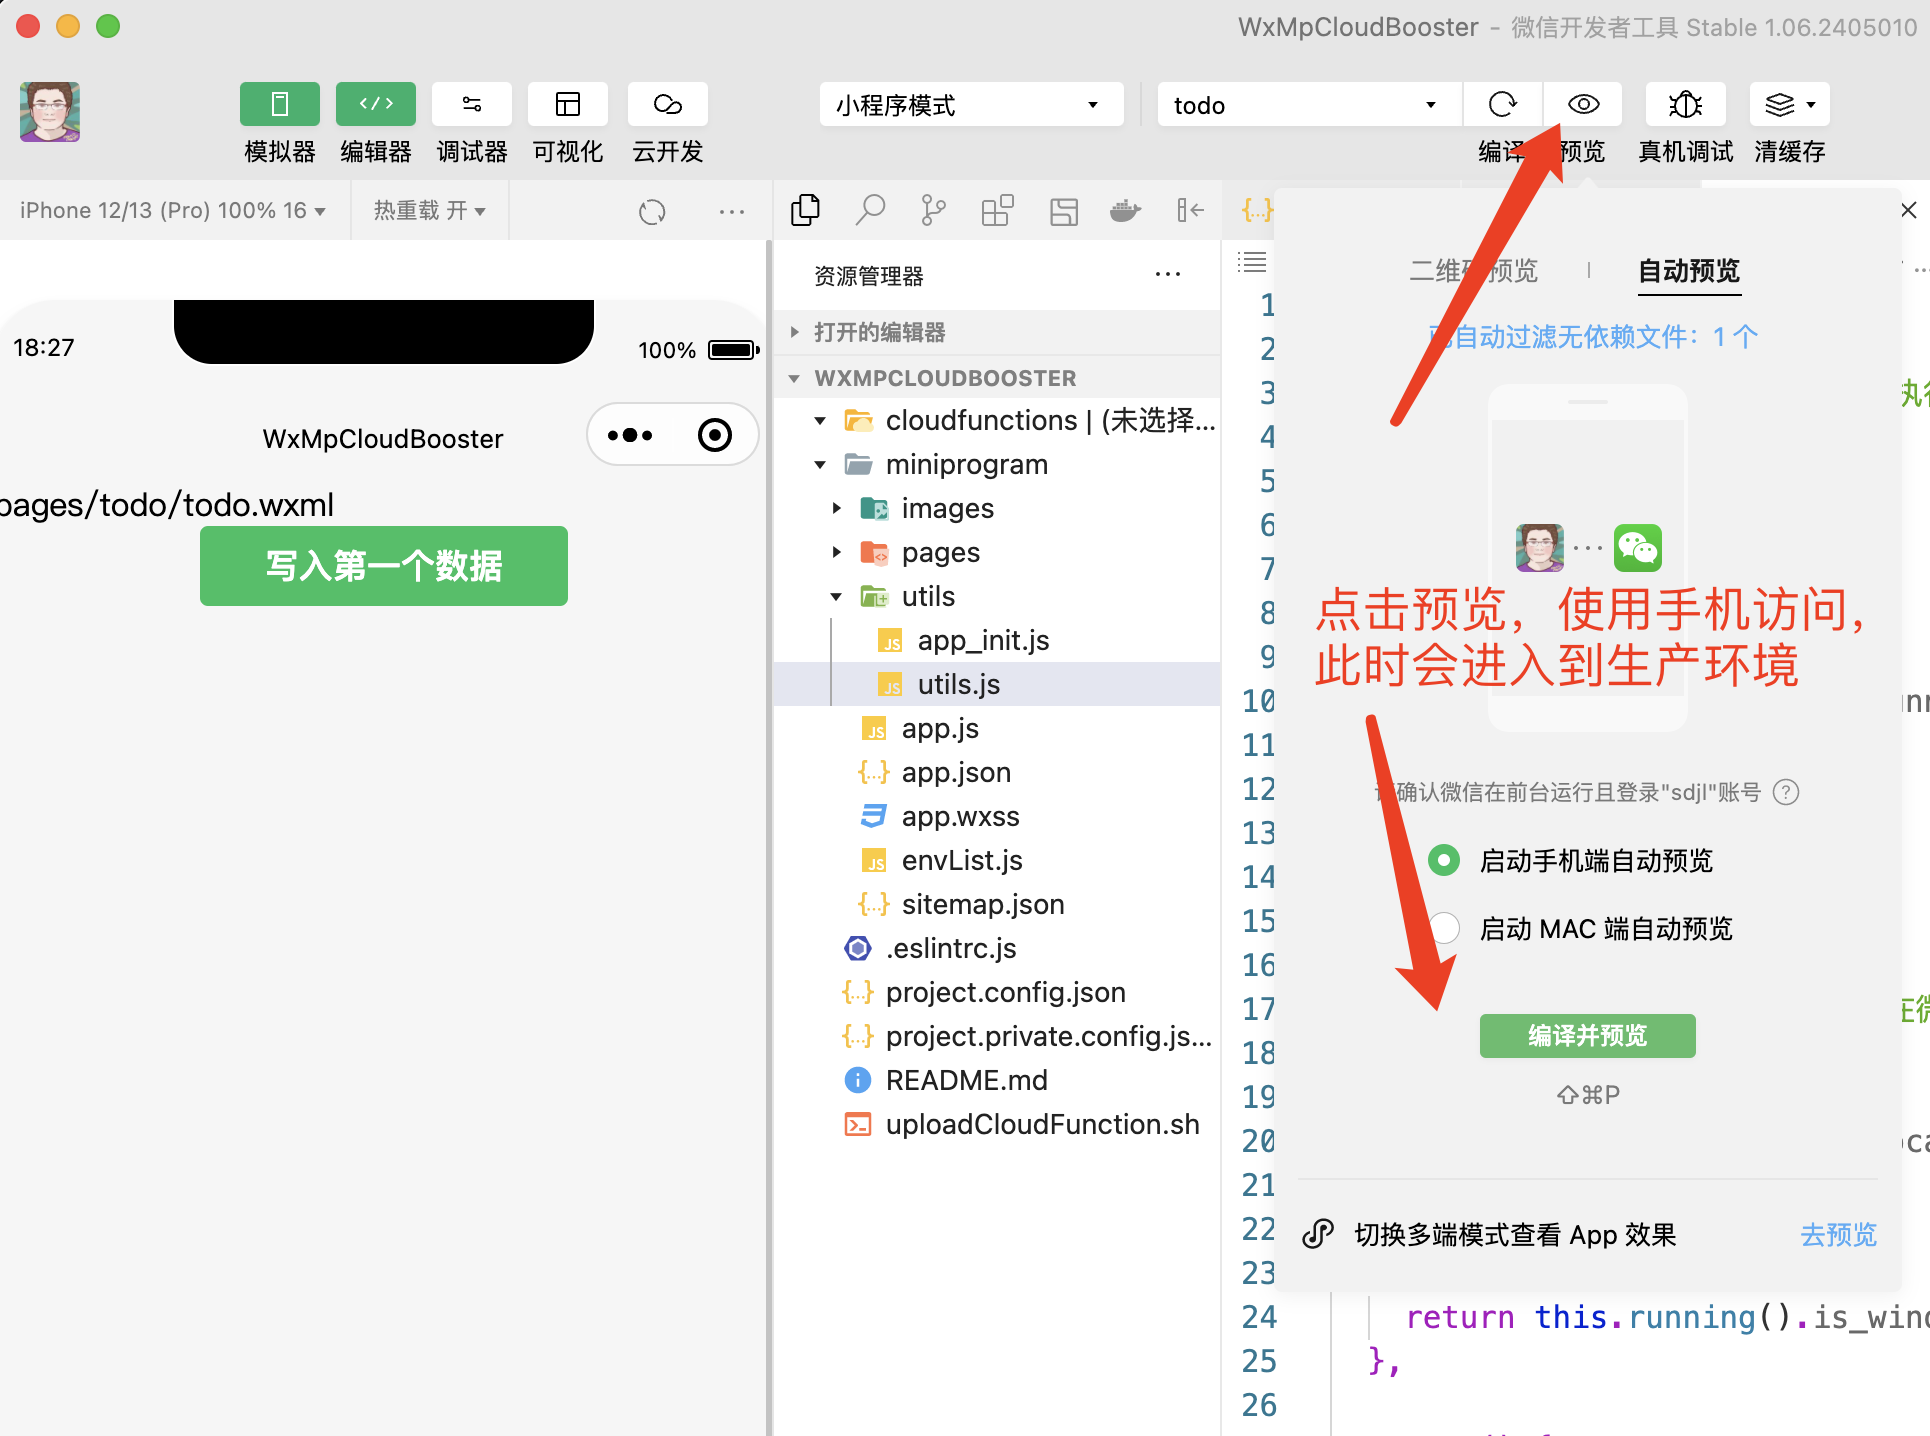Select MAC auto preview radio button
The width and height of the screenshot is (1930, 1436).
click(1444, 929)
